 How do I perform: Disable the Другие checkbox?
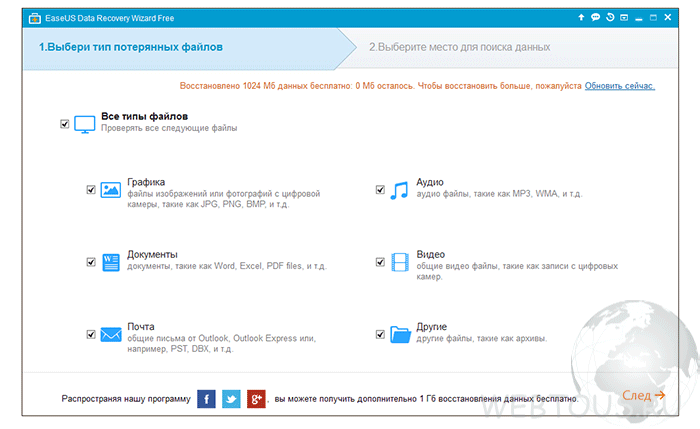tap(380, 334)
